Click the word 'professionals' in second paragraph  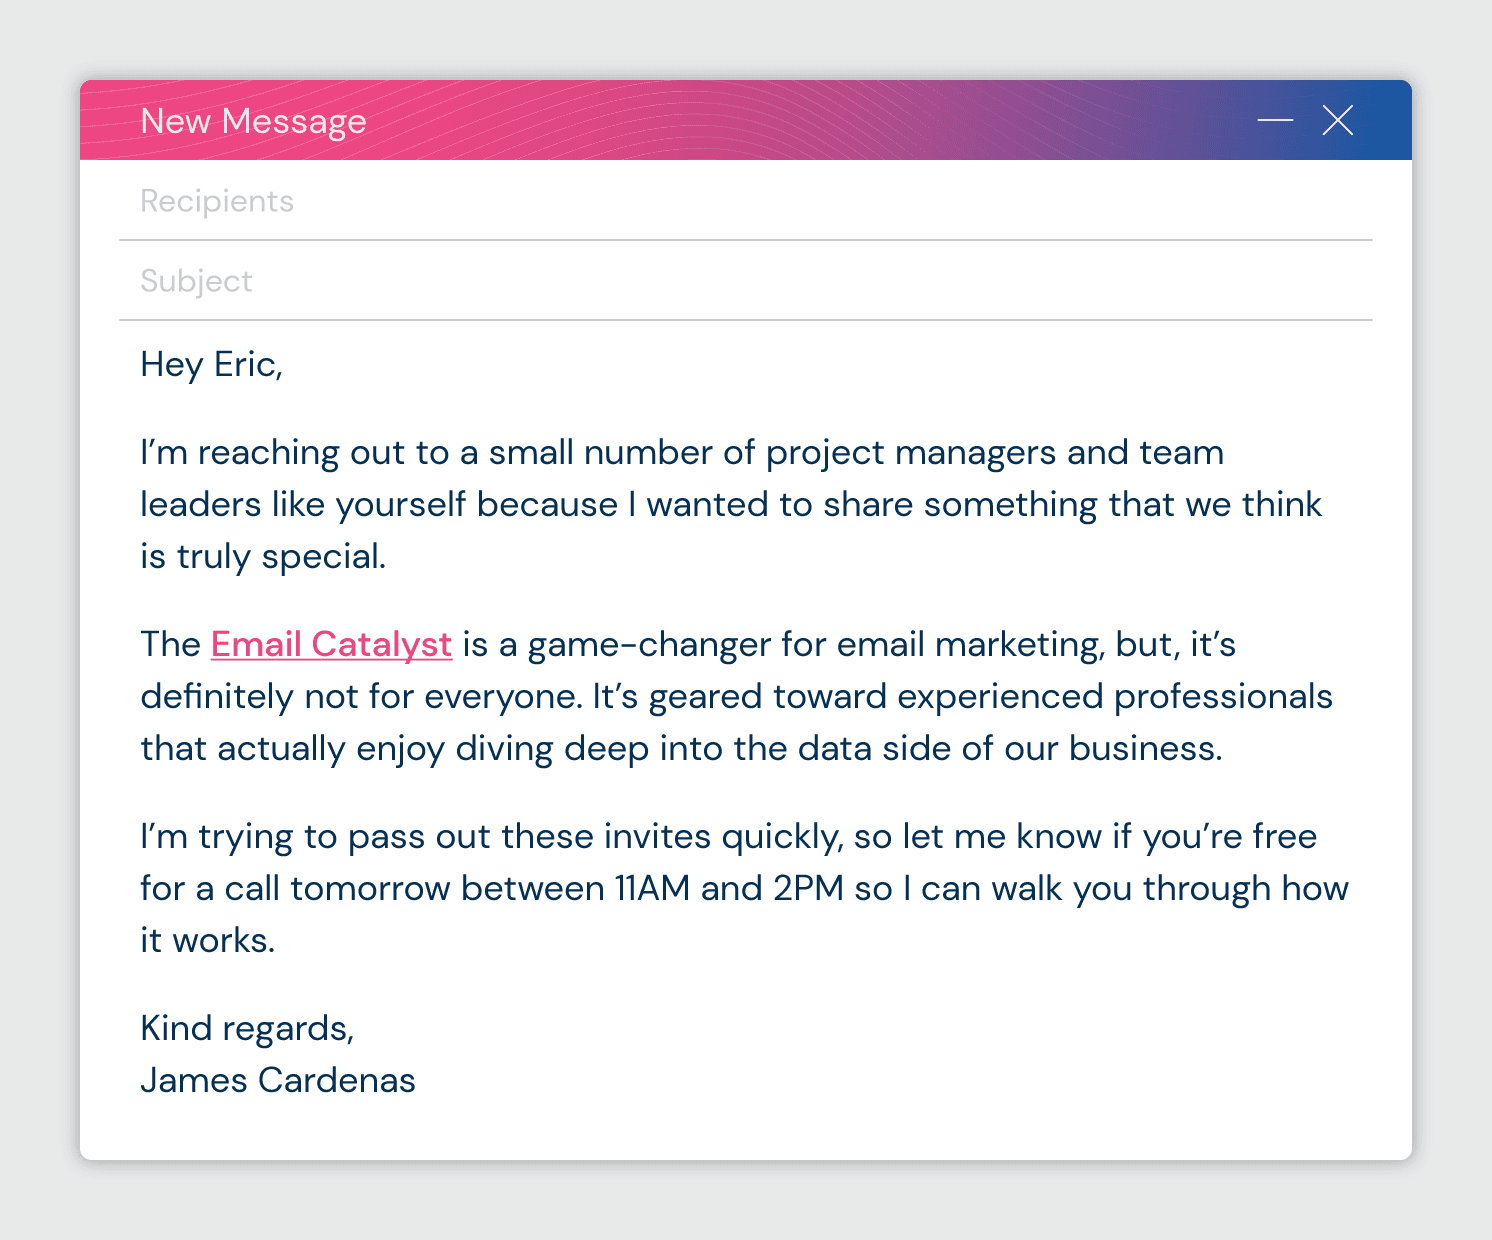(1223, 697)
